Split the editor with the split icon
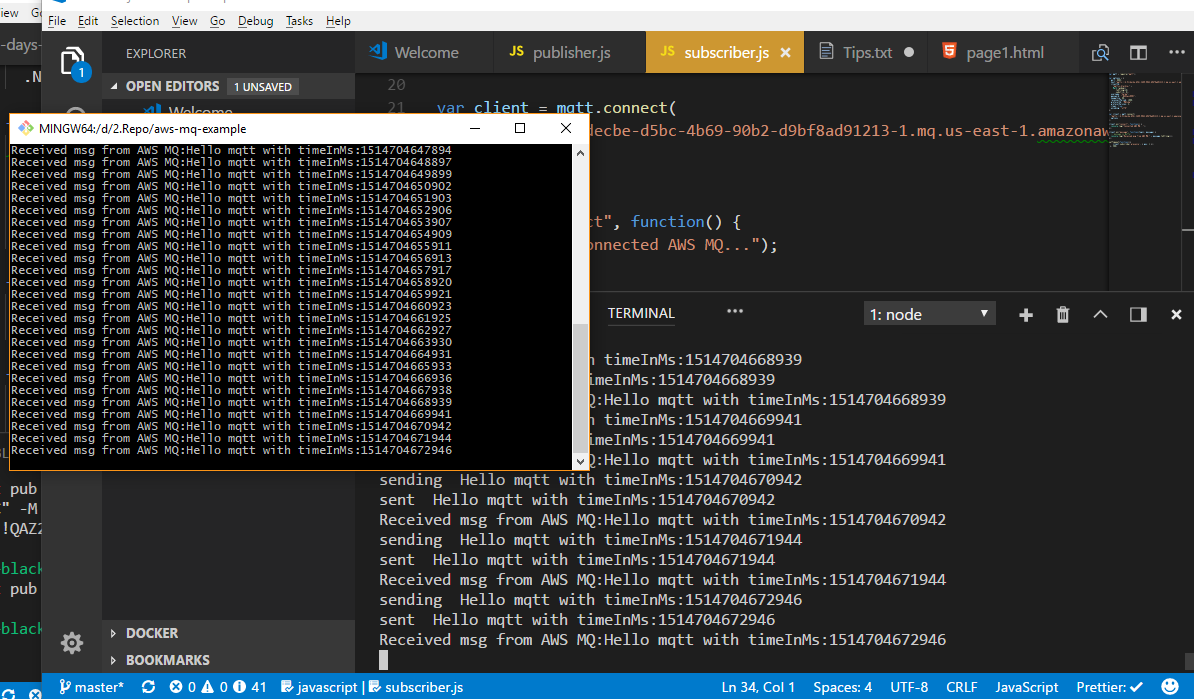The height and width of the screenshot is (699, 1194). 1138,53
